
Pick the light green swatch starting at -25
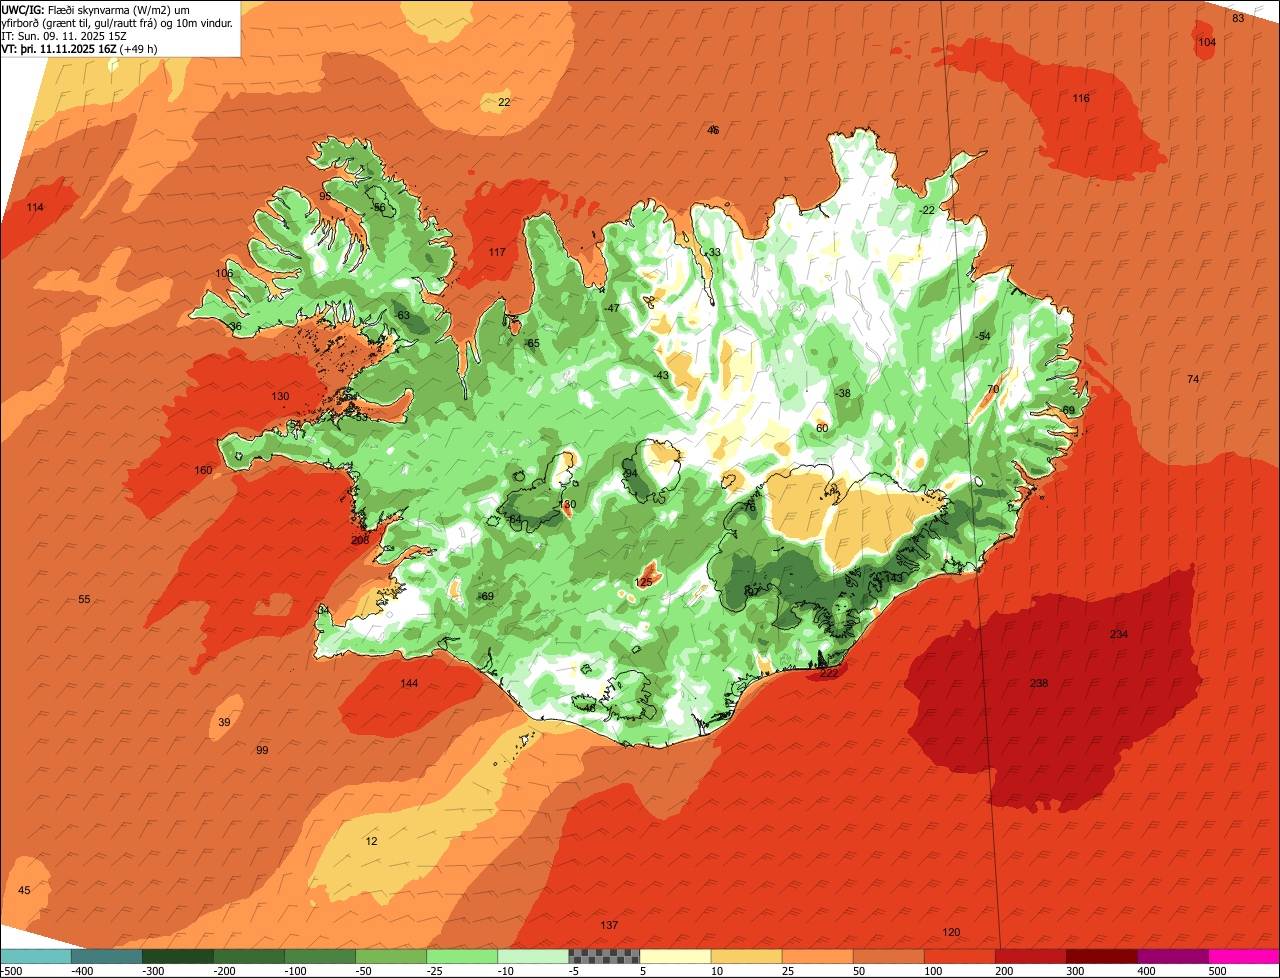pyautogui.click(x=461, y=955)
